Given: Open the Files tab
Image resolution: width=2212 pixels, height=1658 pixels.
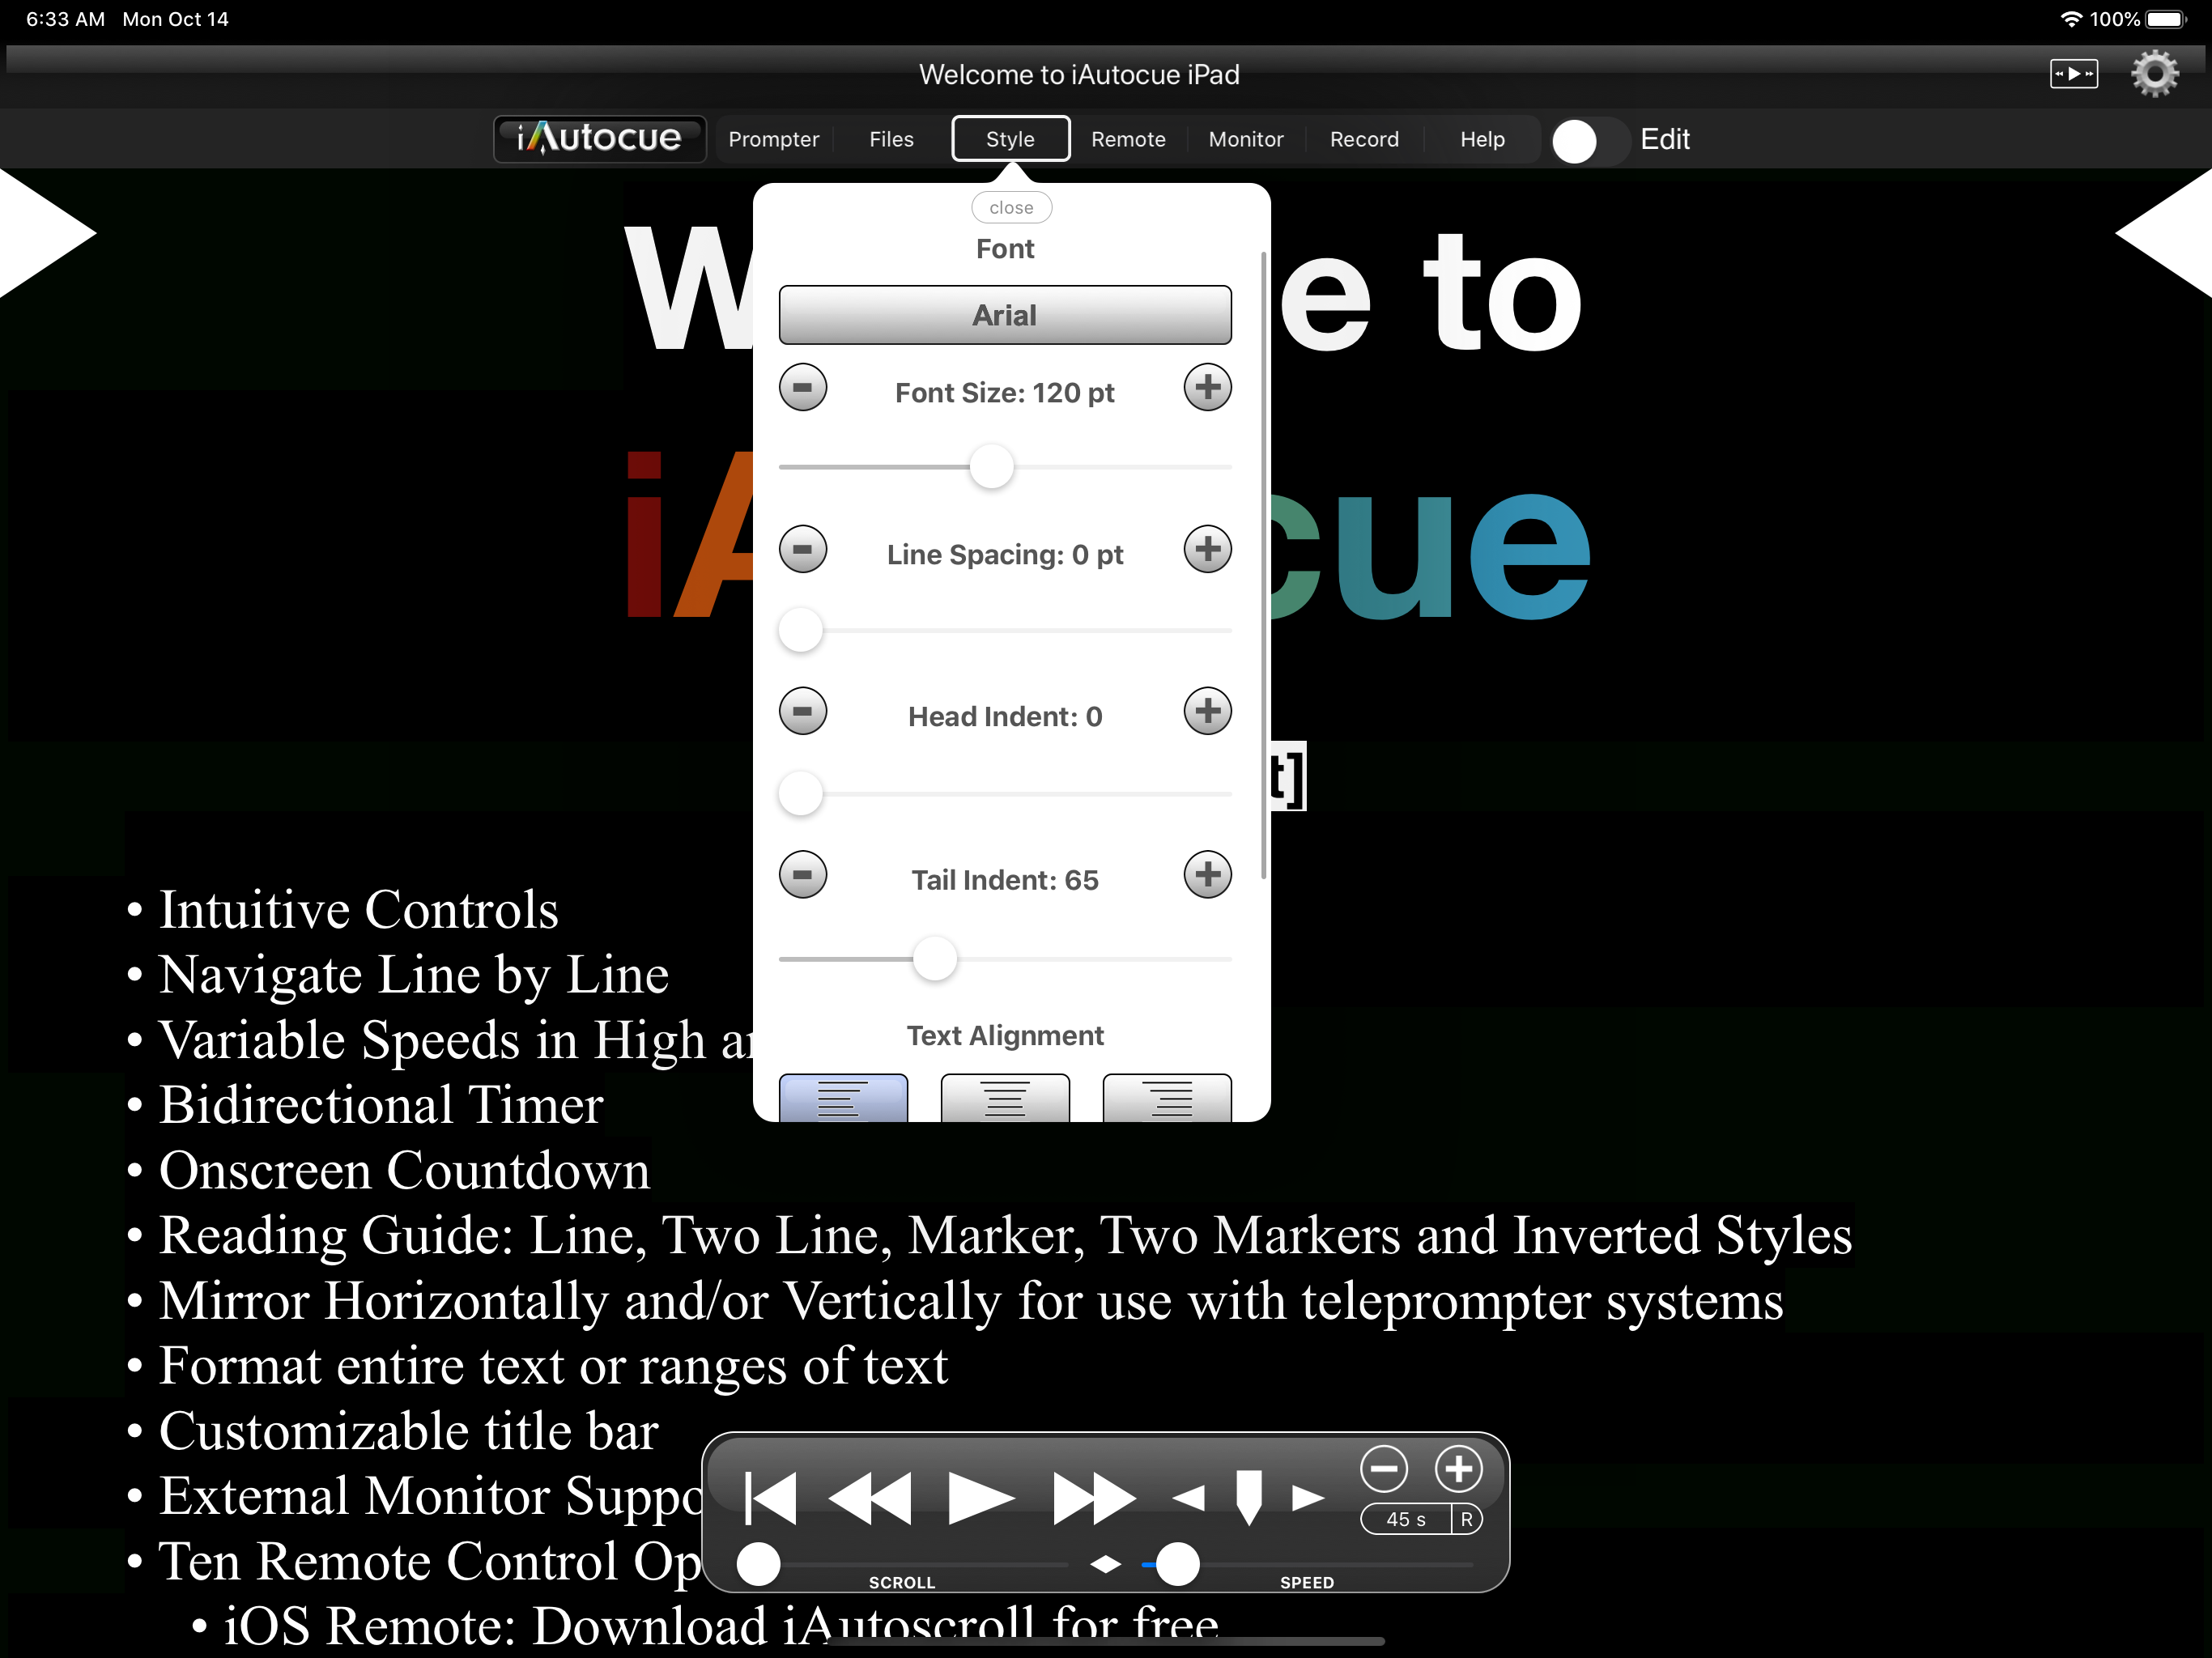Looking at the screenshot, I should [x=891, y=139].
